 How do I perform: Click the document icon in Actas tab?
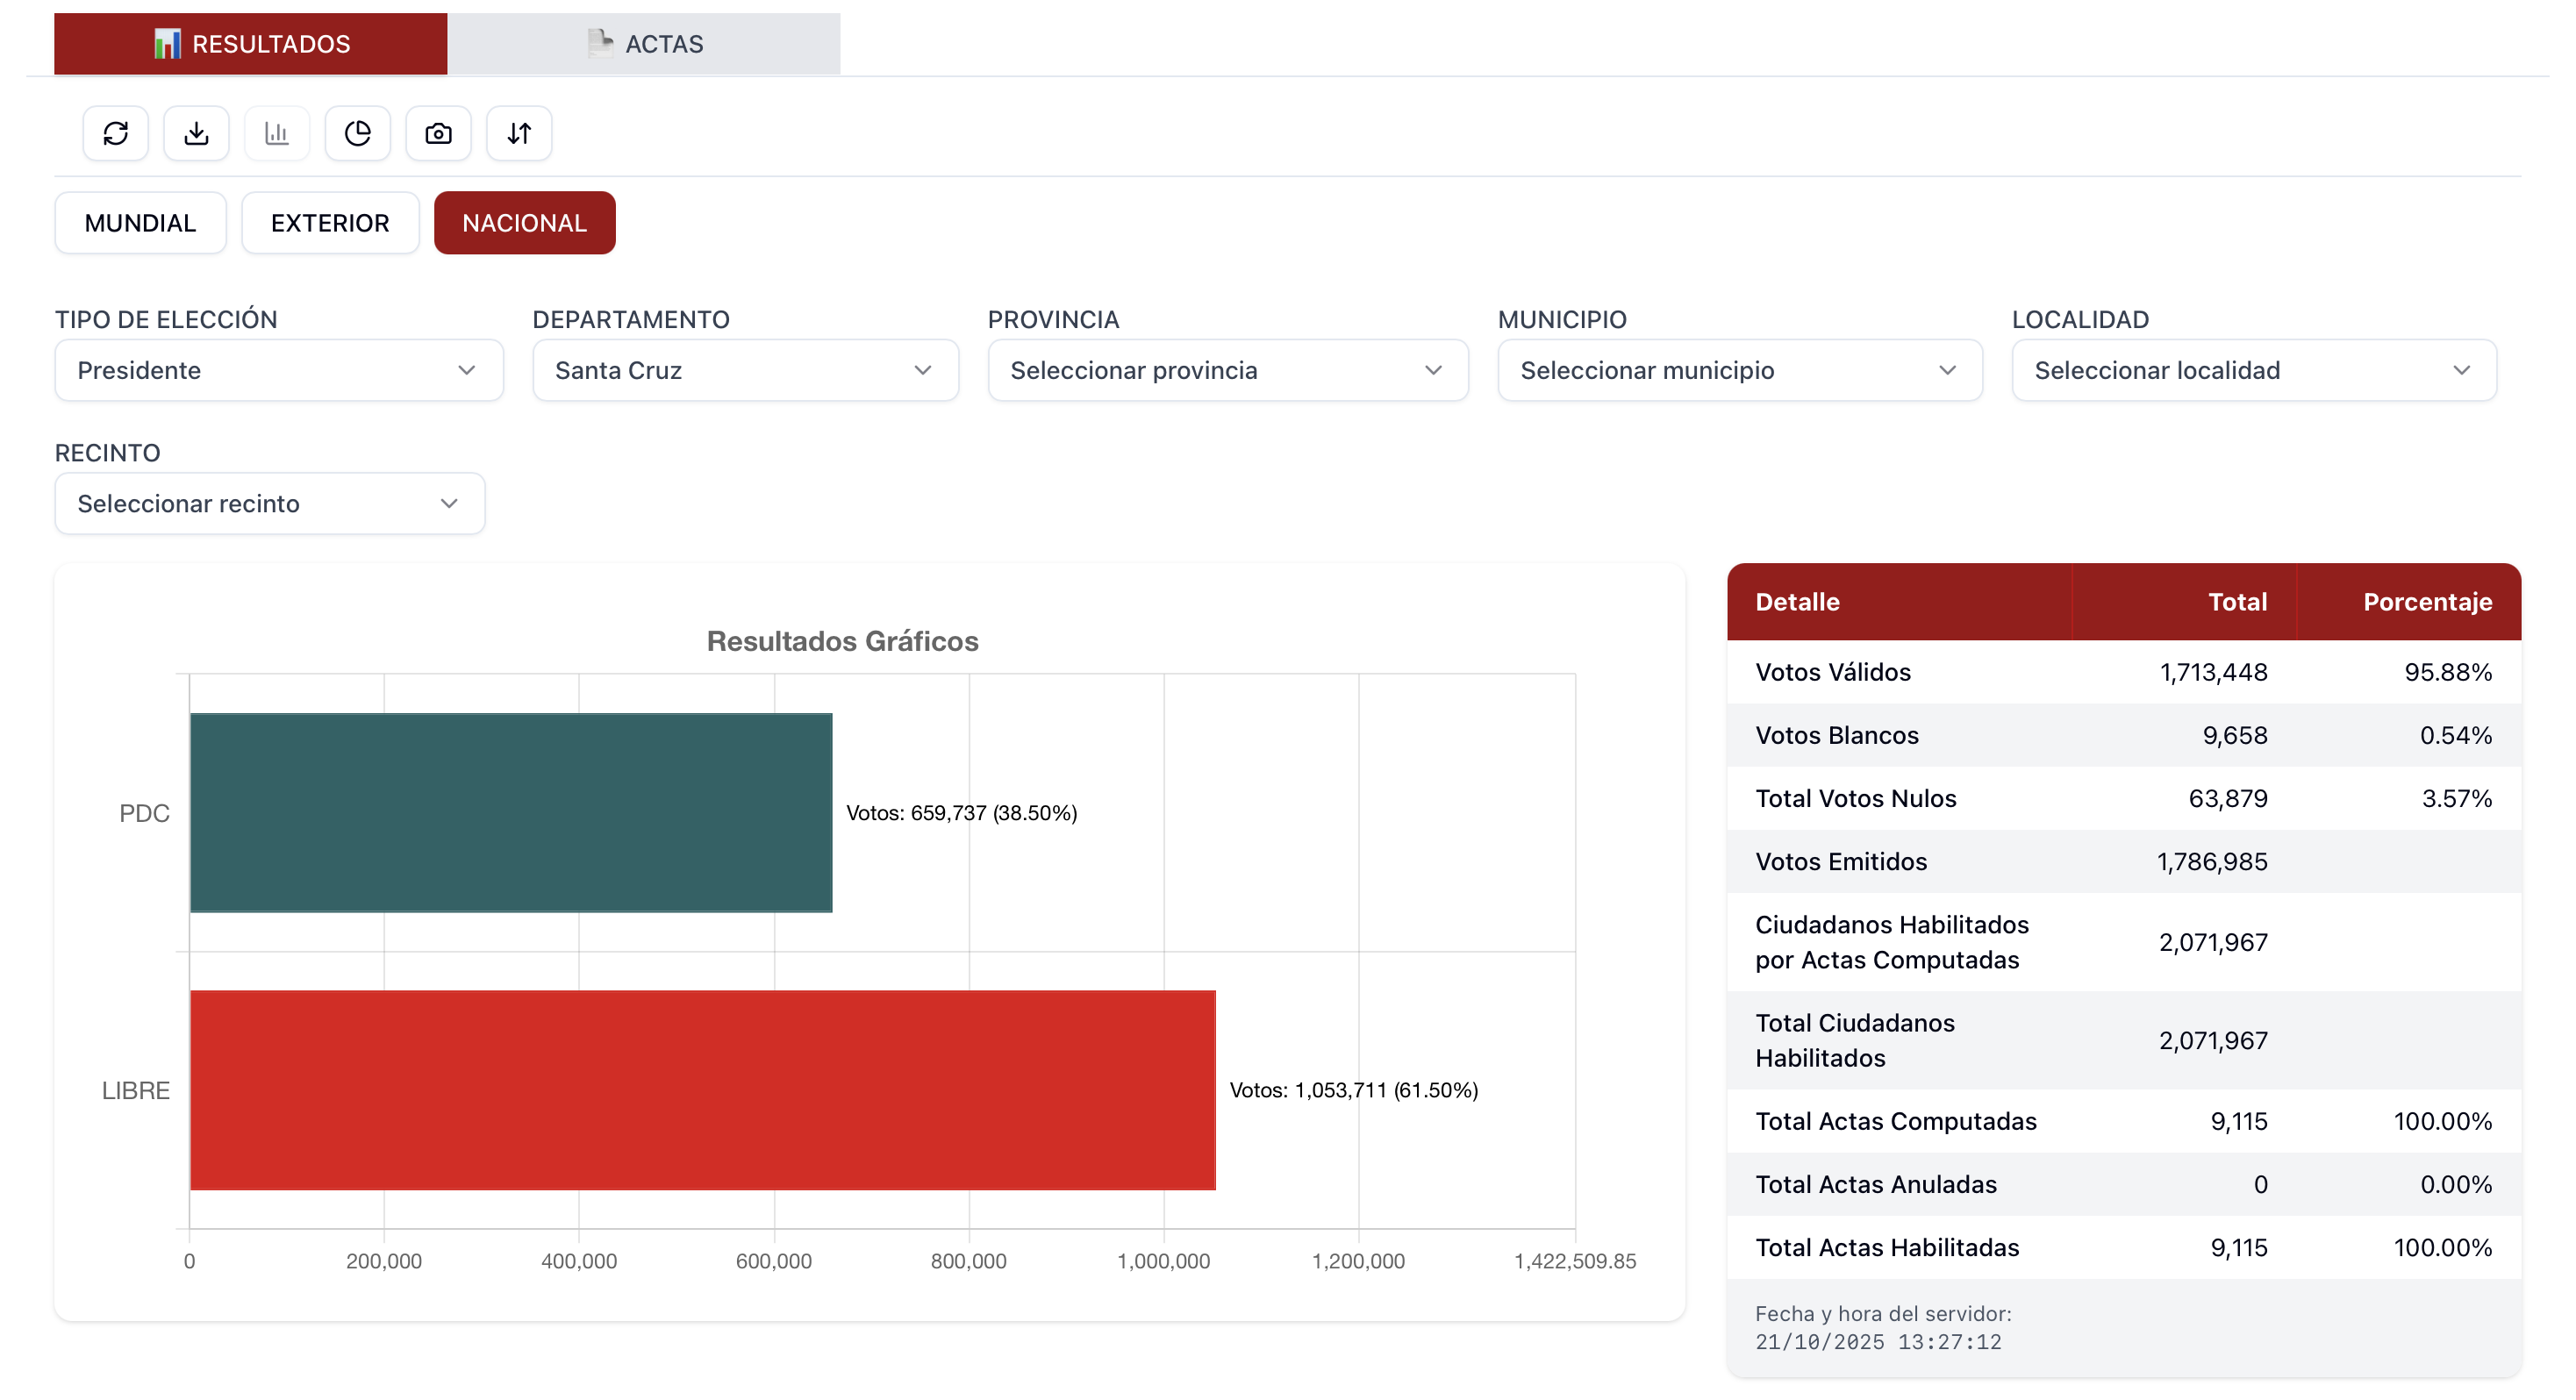600,43
